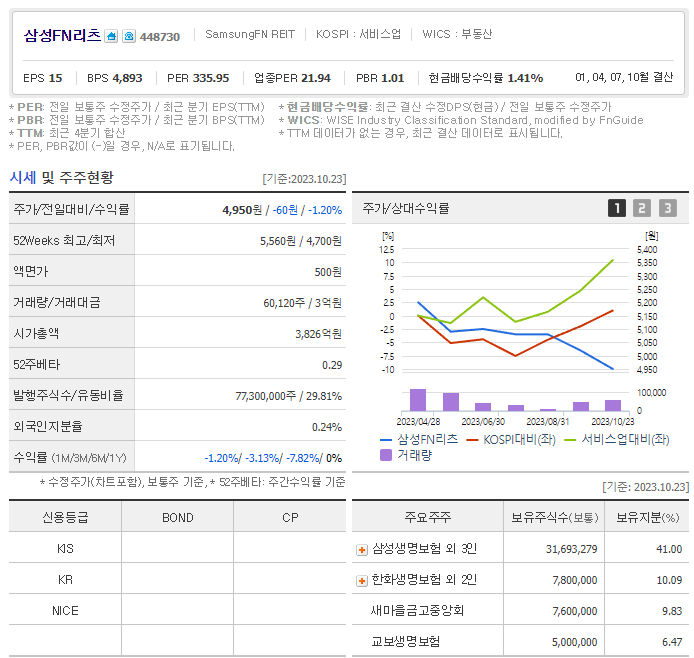Click the KOSPI : 서비스업 market label
Screen dimensions: 694x658
tap(358, 35)
